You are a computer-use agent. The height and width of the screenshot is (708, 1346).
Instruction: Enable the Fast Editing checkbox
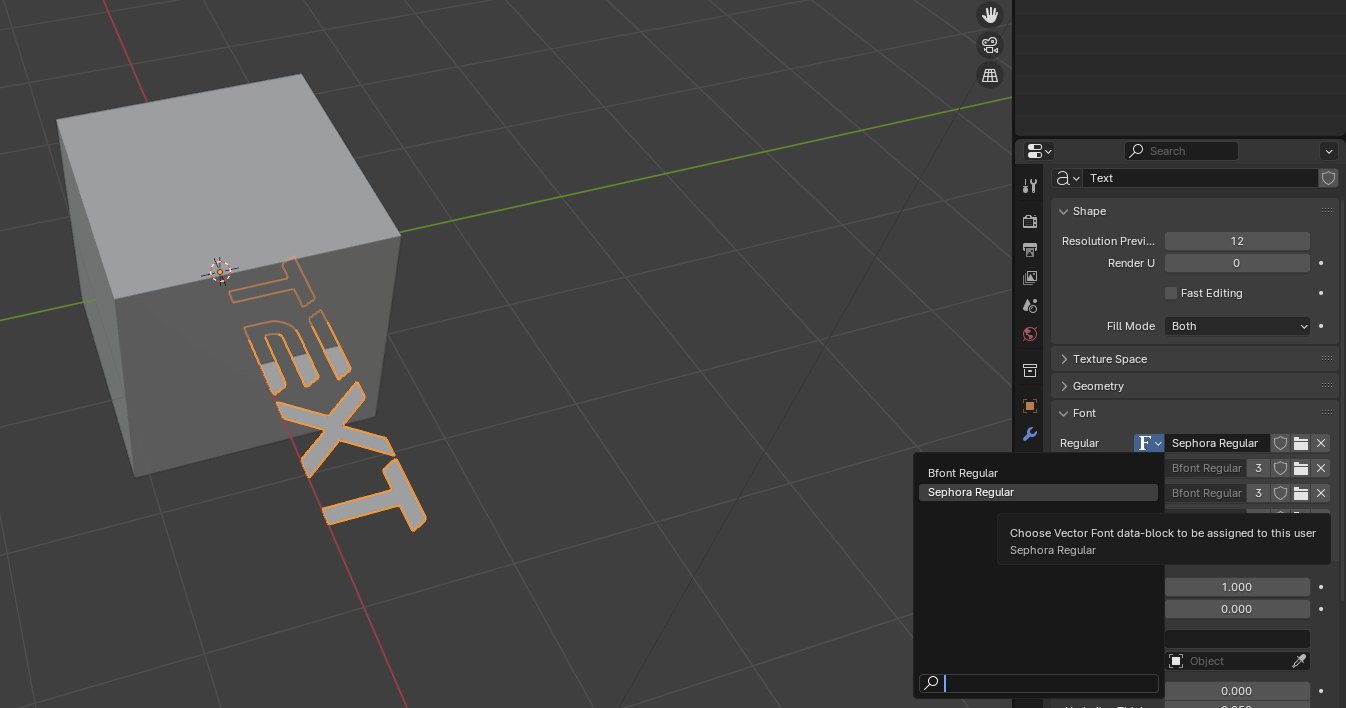(x=1171, y=293)
